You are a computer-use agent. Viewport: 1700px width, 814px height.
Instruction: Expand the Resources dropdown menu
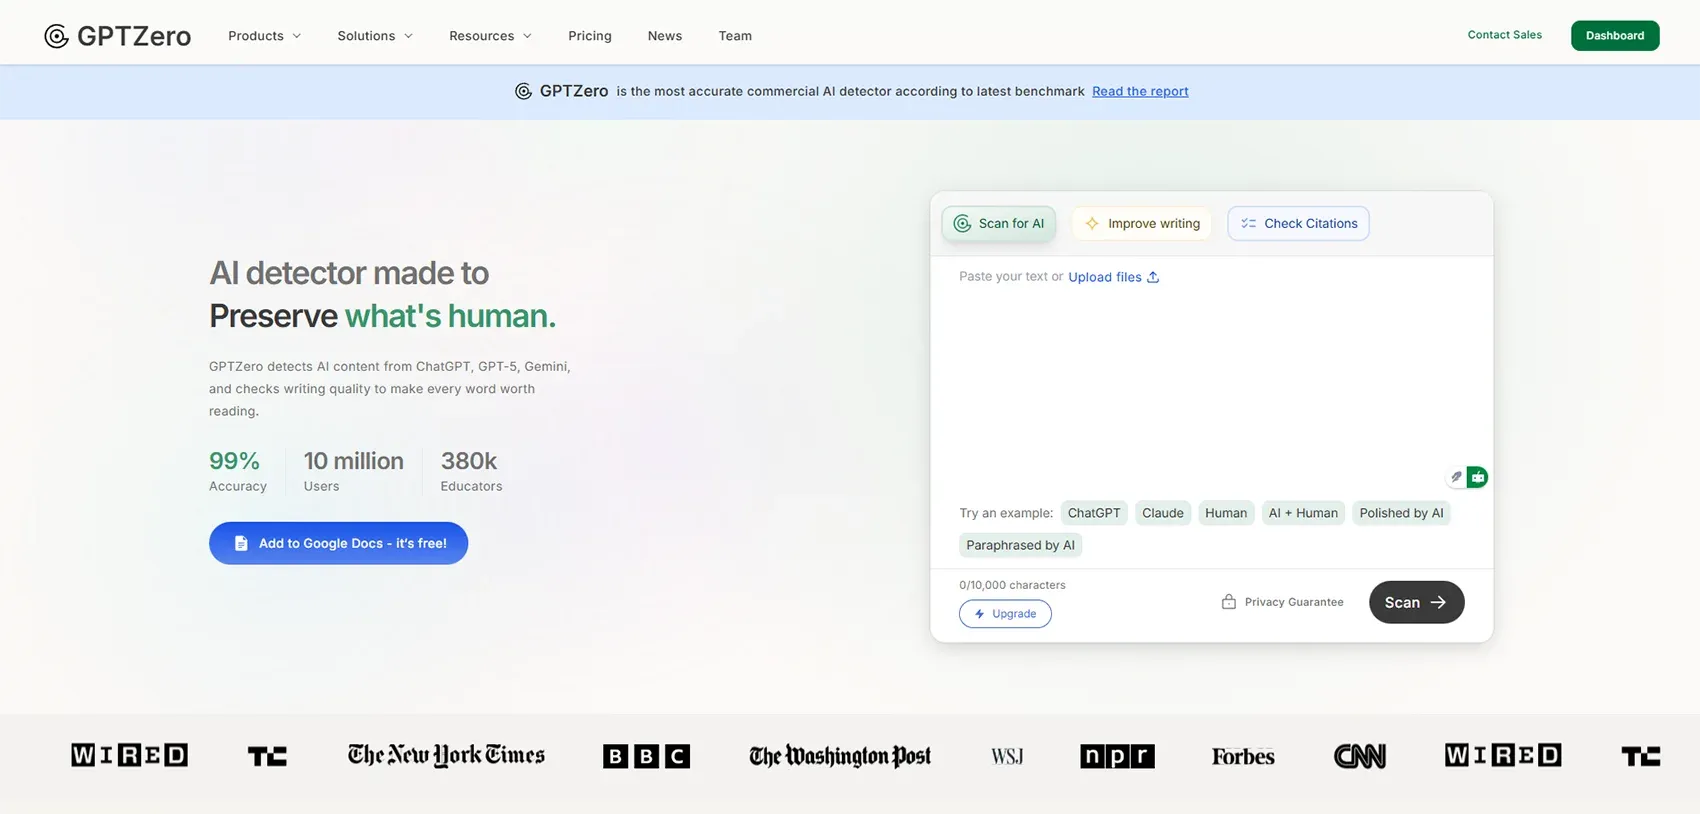[x=490, y=36]
